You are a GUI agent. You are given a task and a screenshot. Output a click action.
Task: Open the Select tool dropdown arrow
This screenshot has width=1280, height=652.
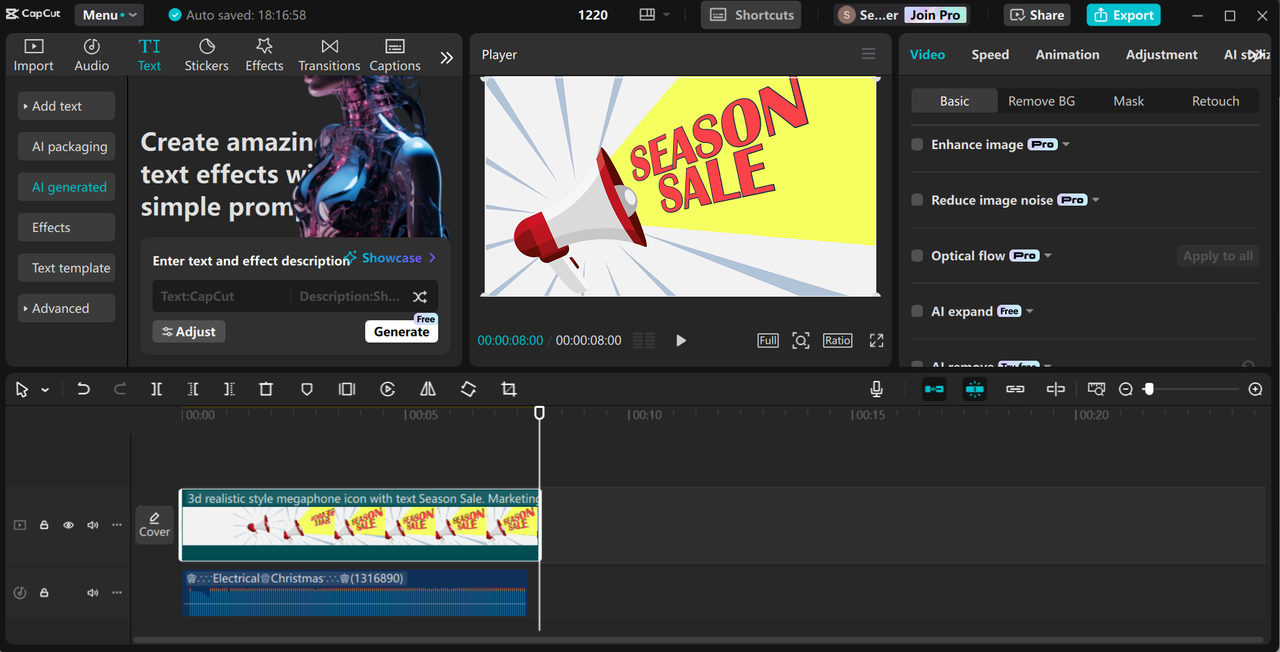tap(45, 390)
